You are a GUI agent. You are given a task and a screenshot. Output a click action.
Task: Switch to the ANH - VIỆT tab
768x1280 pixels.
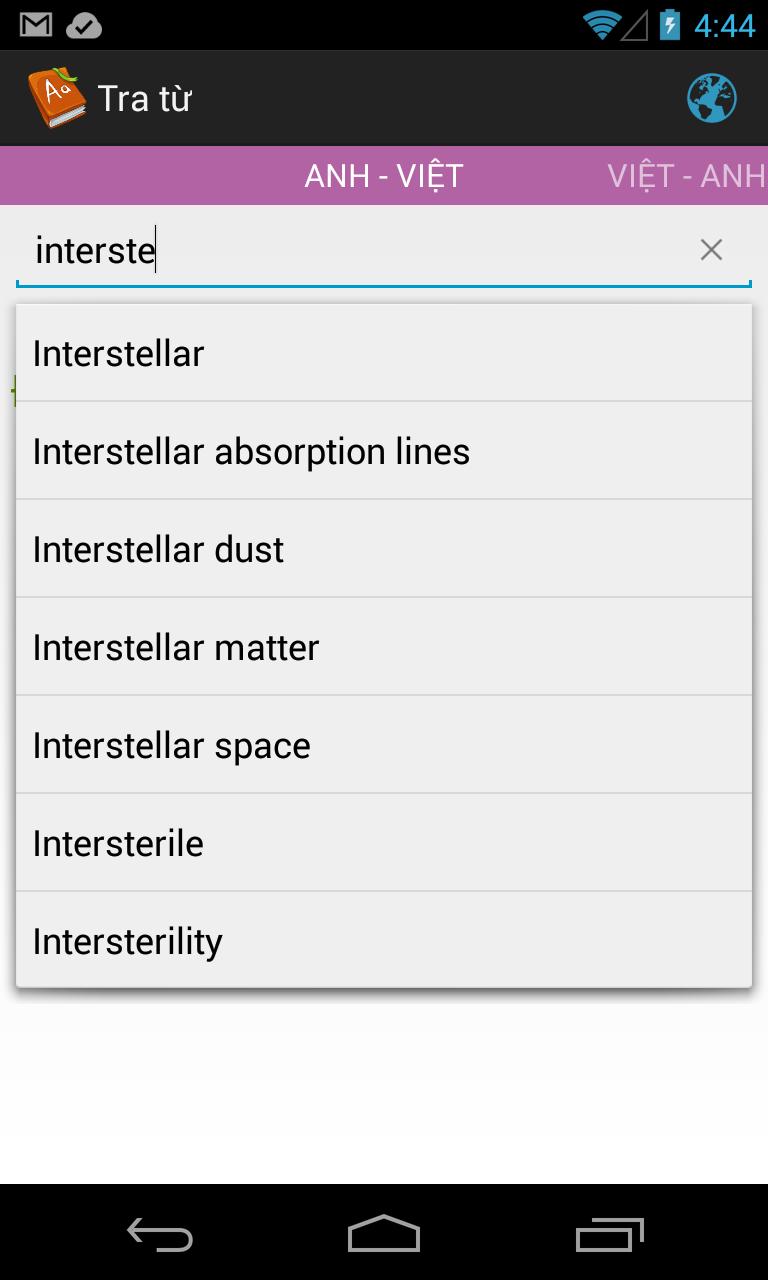[384, 176]
